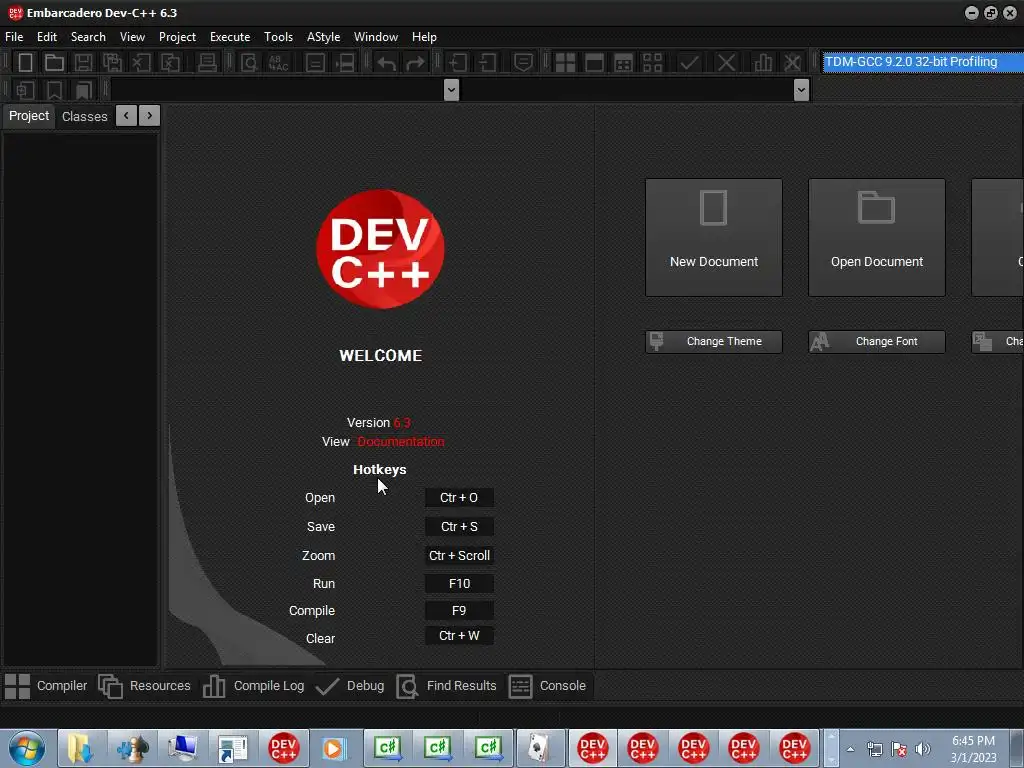This screenshot has width=1024, height=768.
Task: Click the Compiler tab grid icon
Action: (18, 686)
